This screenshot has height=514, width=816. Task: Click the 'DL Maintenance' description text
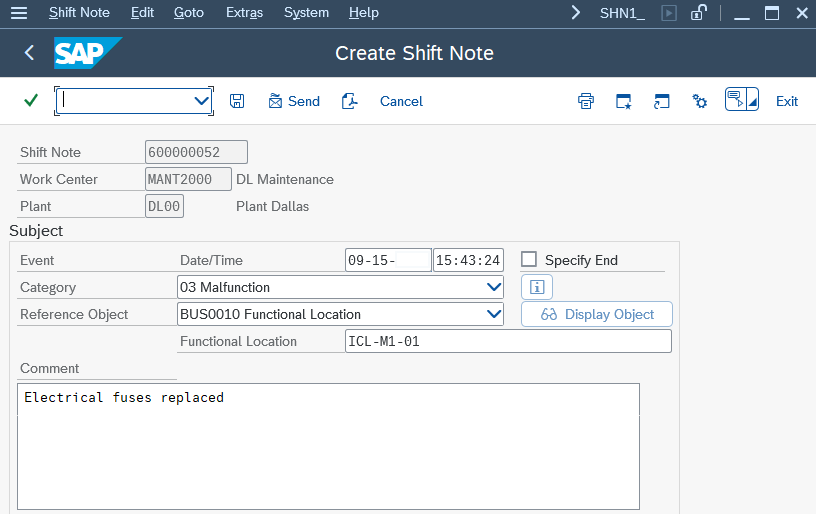click(285, 179)
